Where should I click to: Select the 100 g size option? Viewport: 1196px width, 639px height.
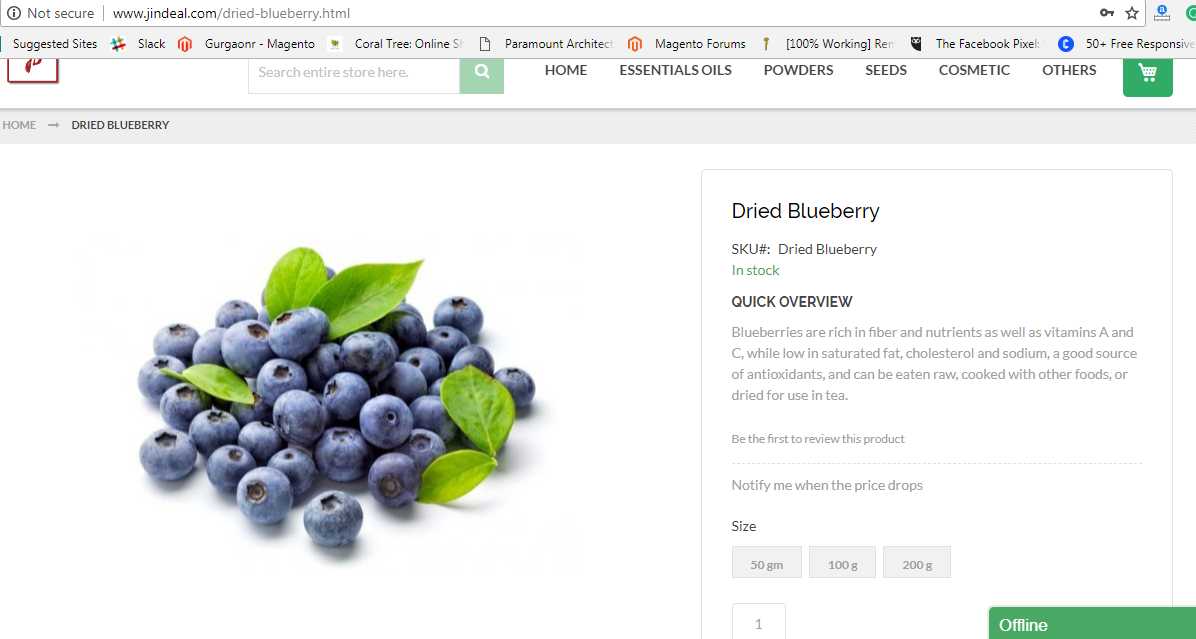coord(842,562)
